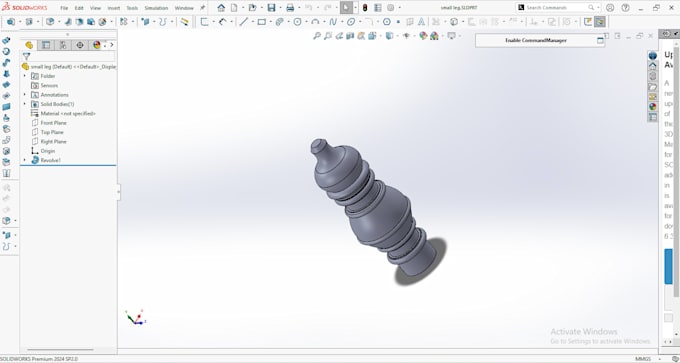Viewport: 680px width, 363px height.
Task: Open the New document dropdown arrow
Action: [242, 8]
